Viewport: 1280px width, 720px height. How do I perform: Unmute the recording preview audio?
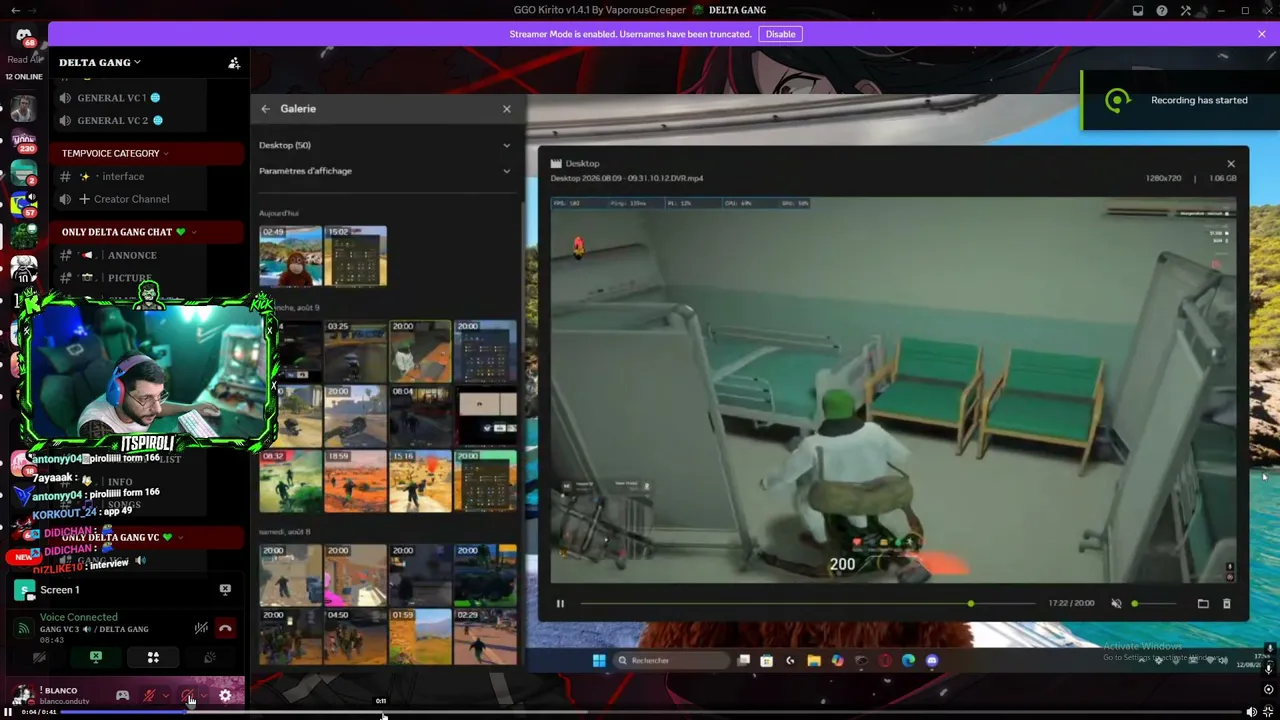[x=1116, y=604]
